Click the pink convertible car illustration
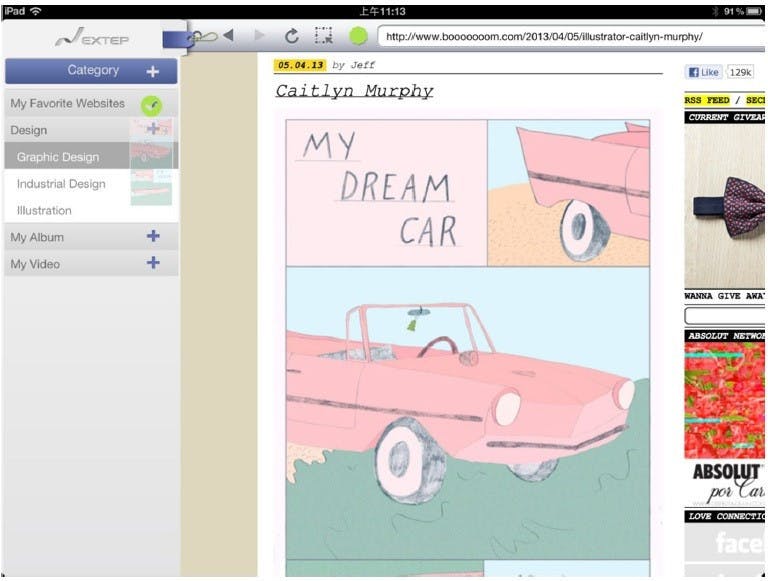 pos(468,413)
